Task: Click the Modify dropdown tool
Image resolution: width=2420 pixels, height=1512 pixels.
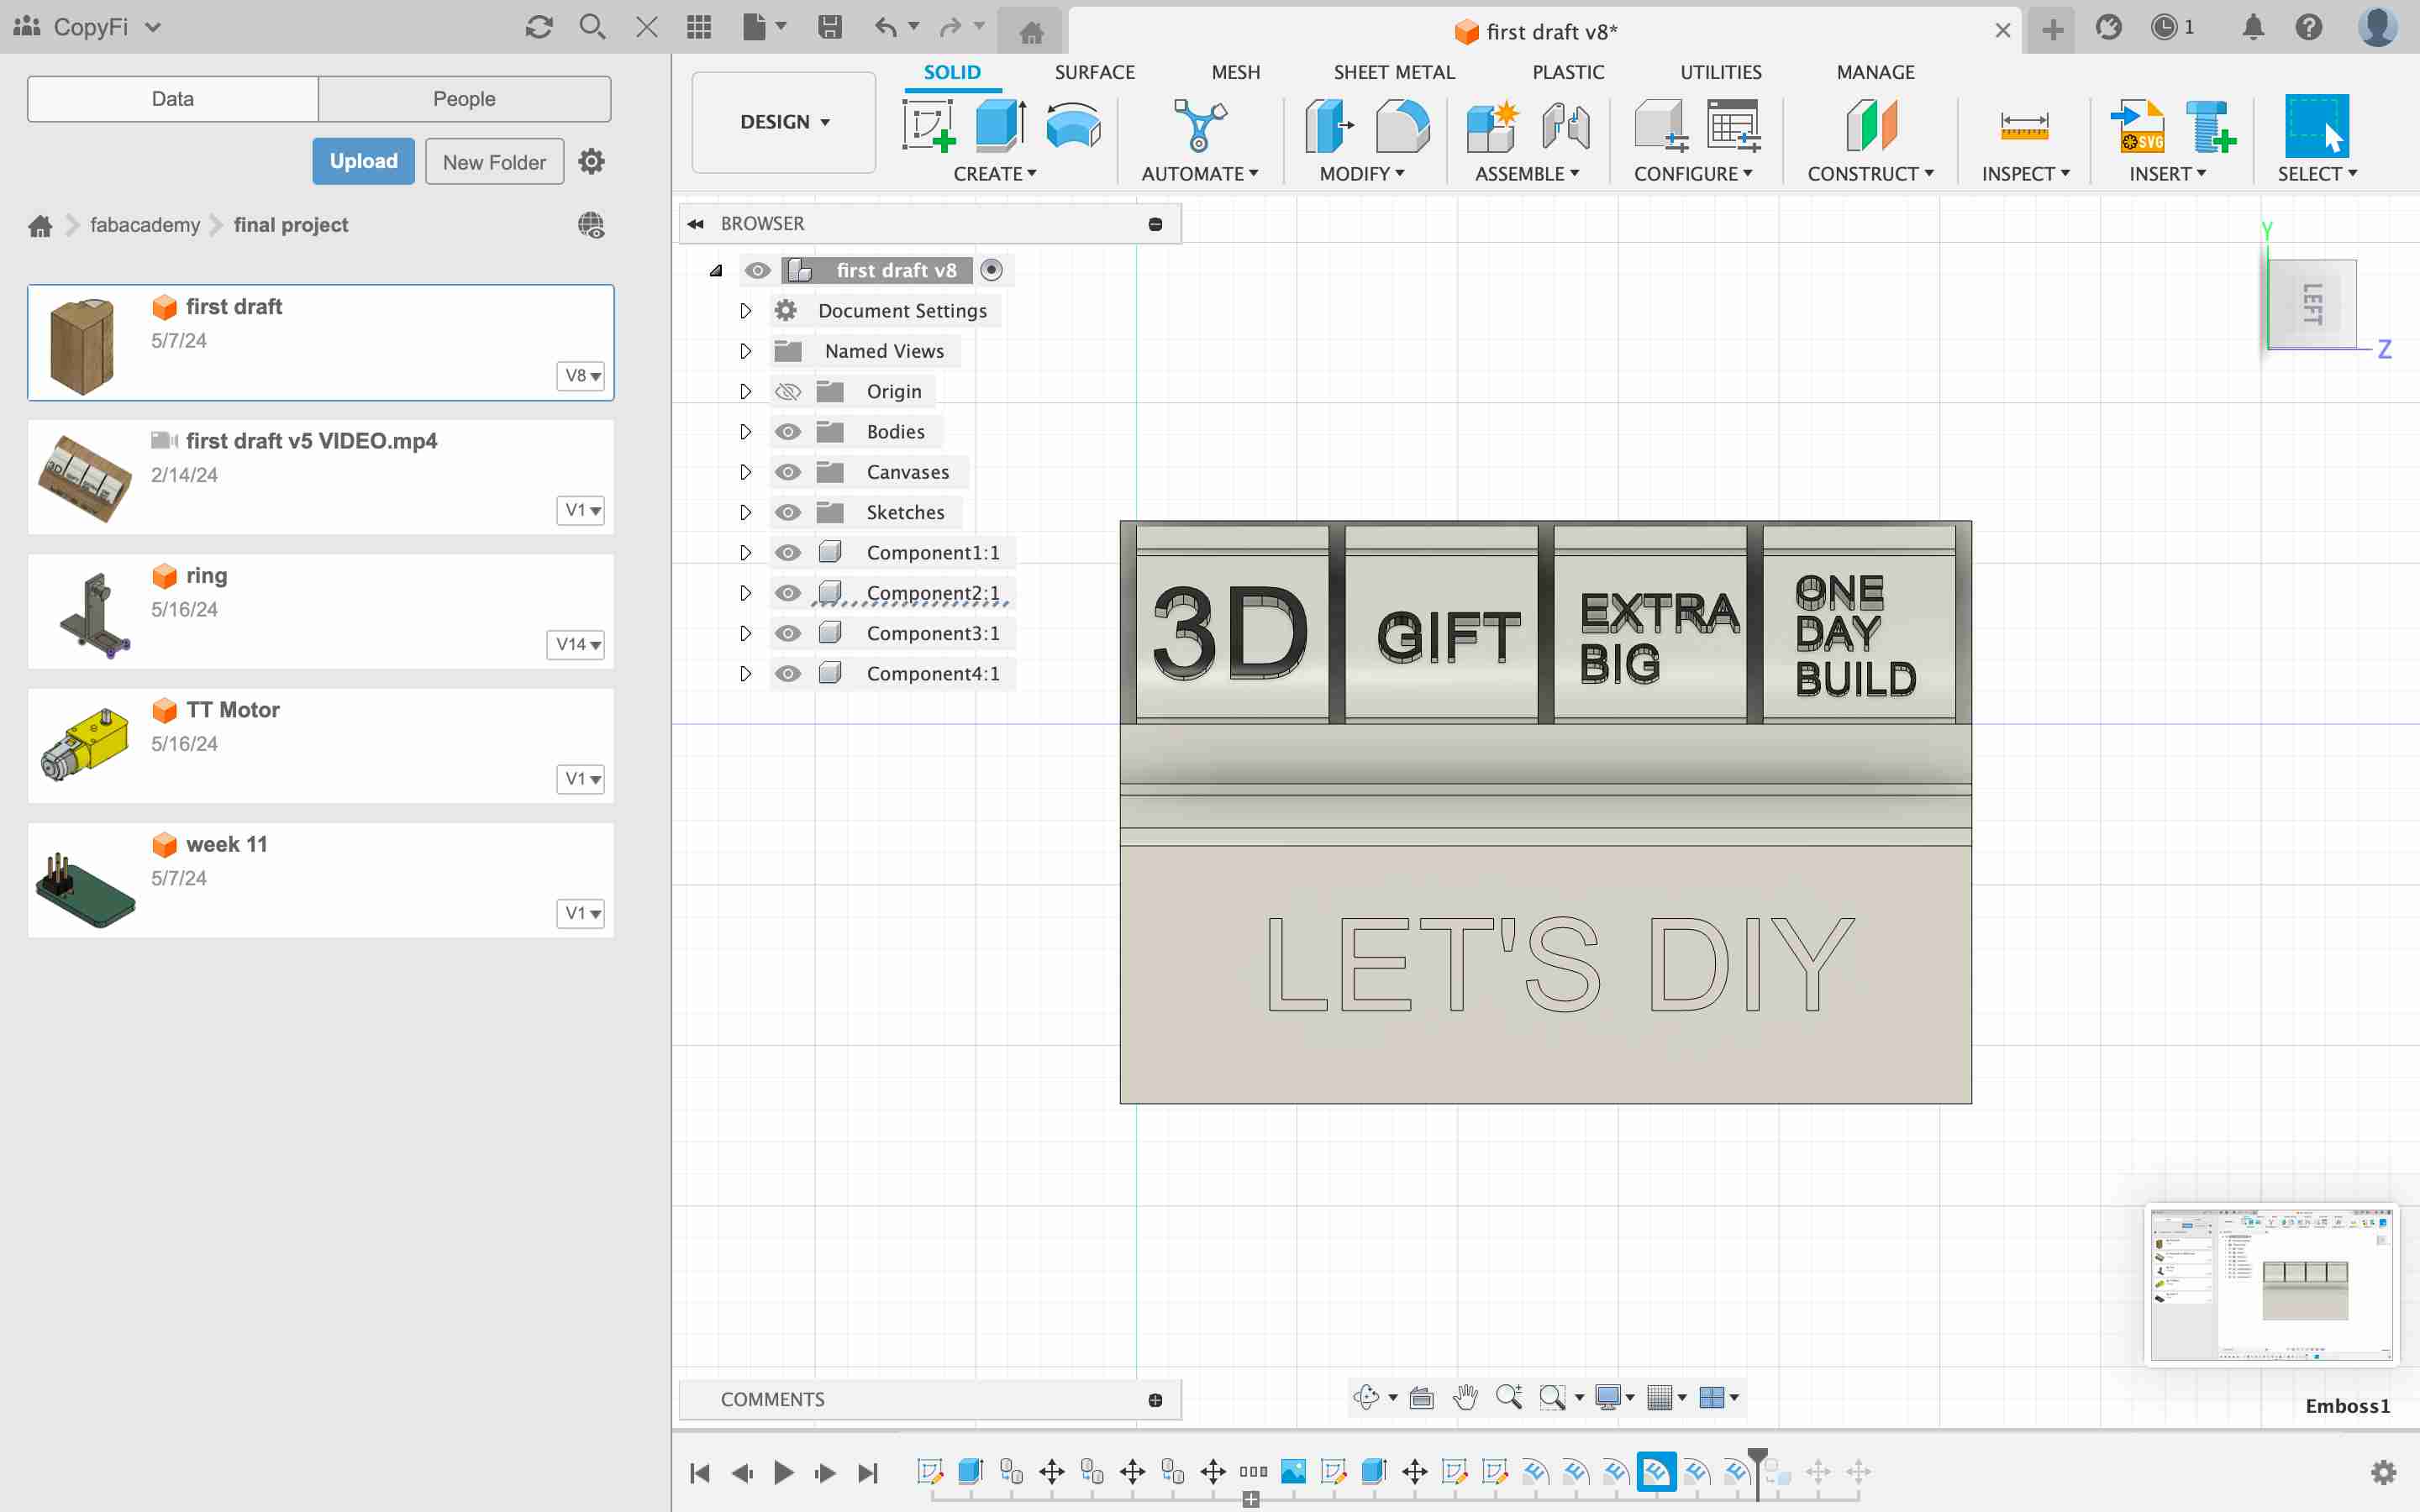Action: click(1362, 172)
